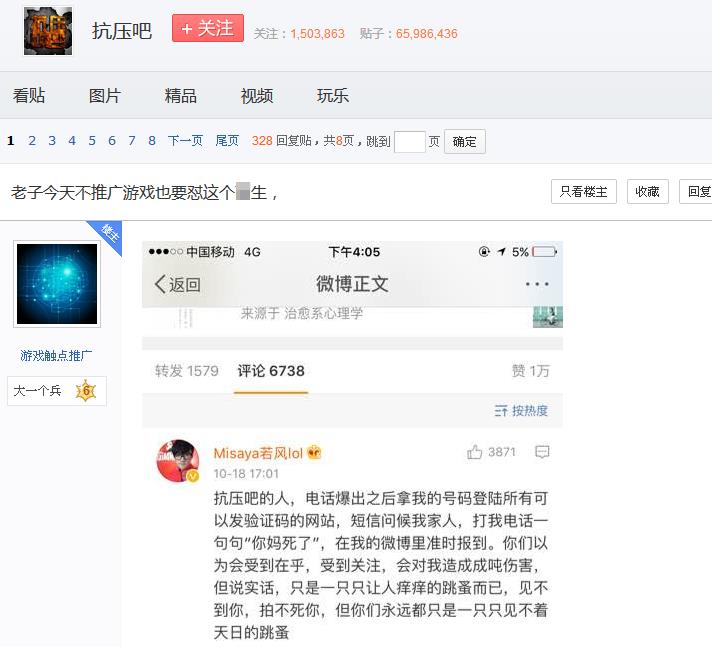Switch to the 看贴 tab

pos(29,96)
